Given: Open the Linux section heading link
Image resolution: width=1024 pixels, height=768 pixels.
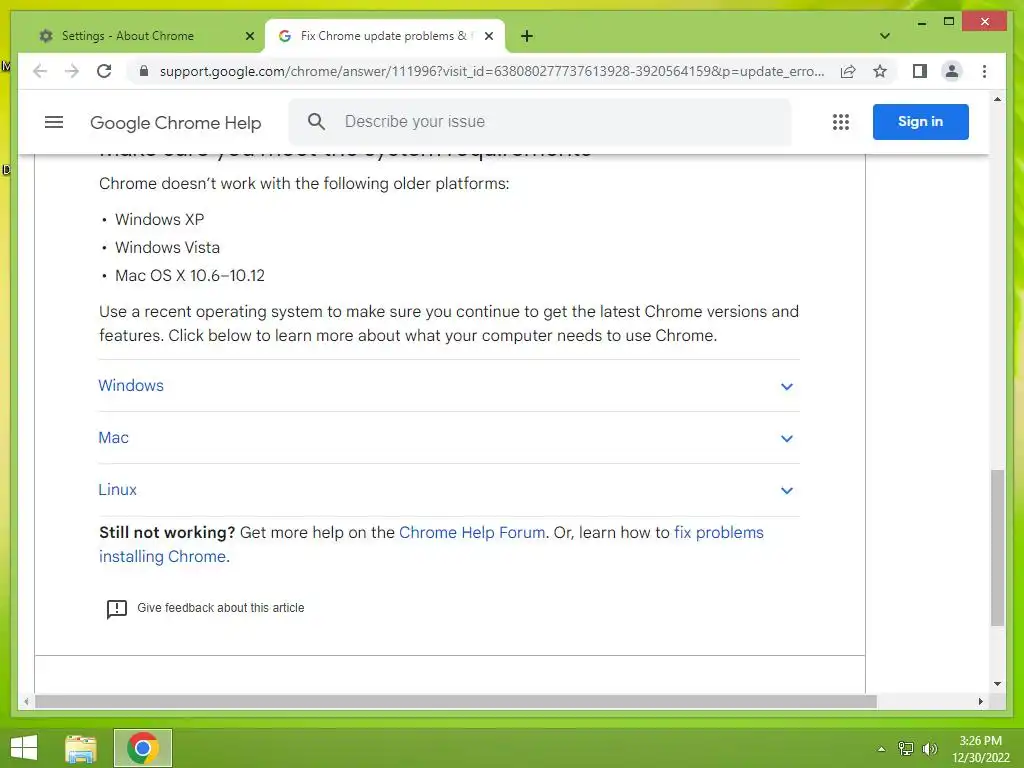Looking at the screenshot, I should coord(117,490).
